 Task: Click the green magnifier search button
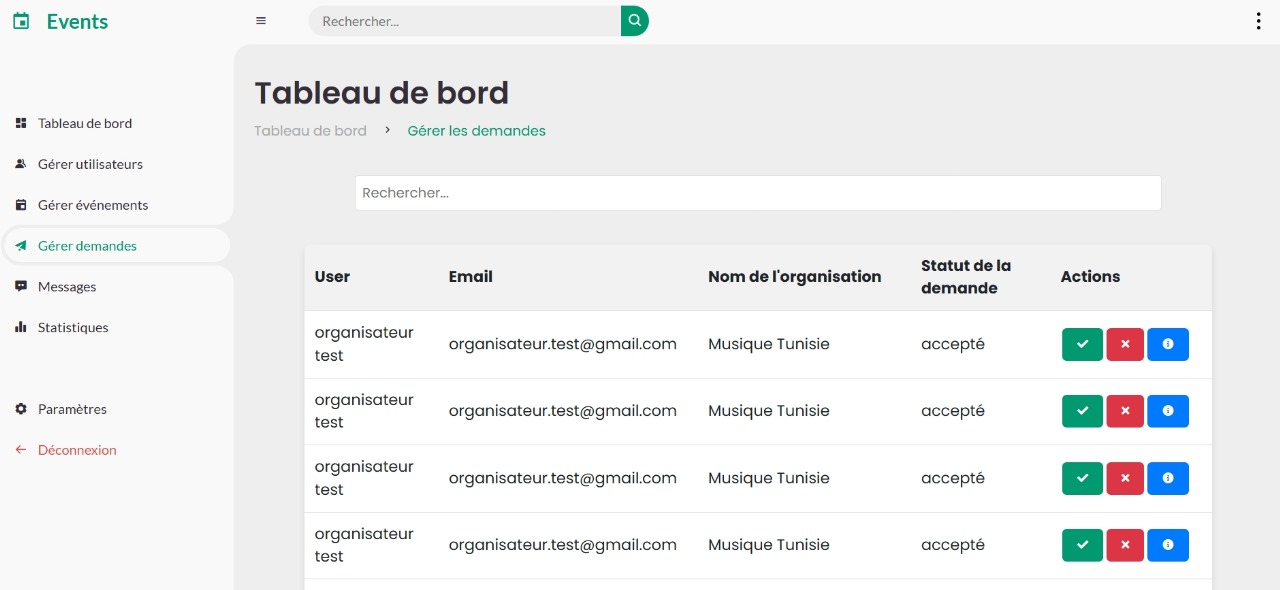(x=635, y=21)
